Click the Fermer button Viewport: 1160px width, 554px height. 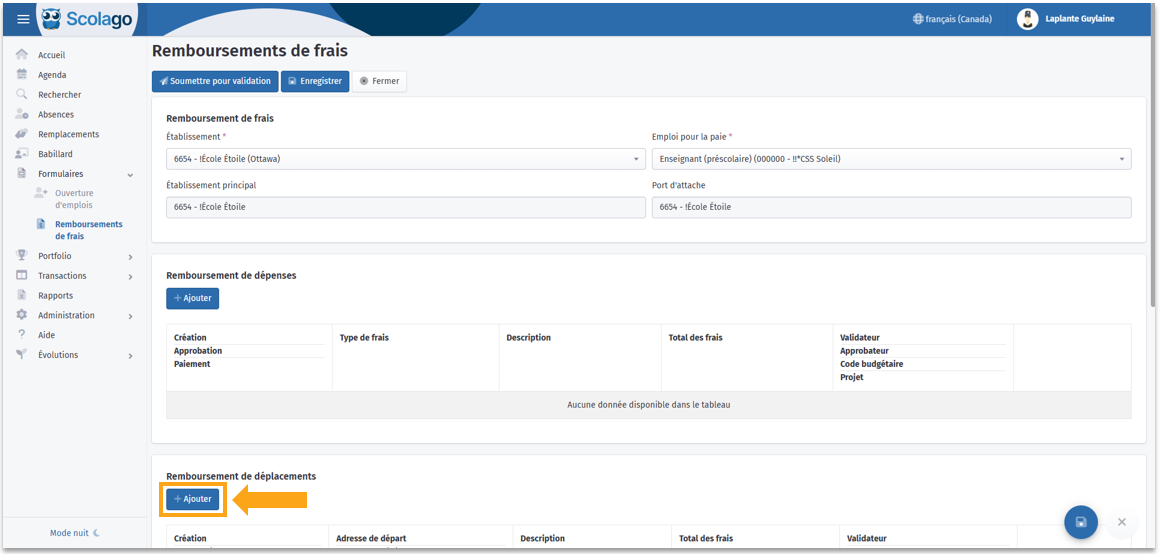point(380,81)
